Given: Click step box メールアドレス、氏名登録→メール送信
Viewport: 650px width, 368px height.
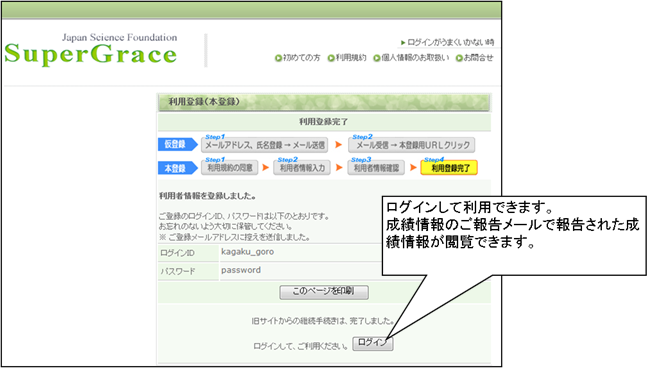Looking at the screenshot, I should pos(264,145).
